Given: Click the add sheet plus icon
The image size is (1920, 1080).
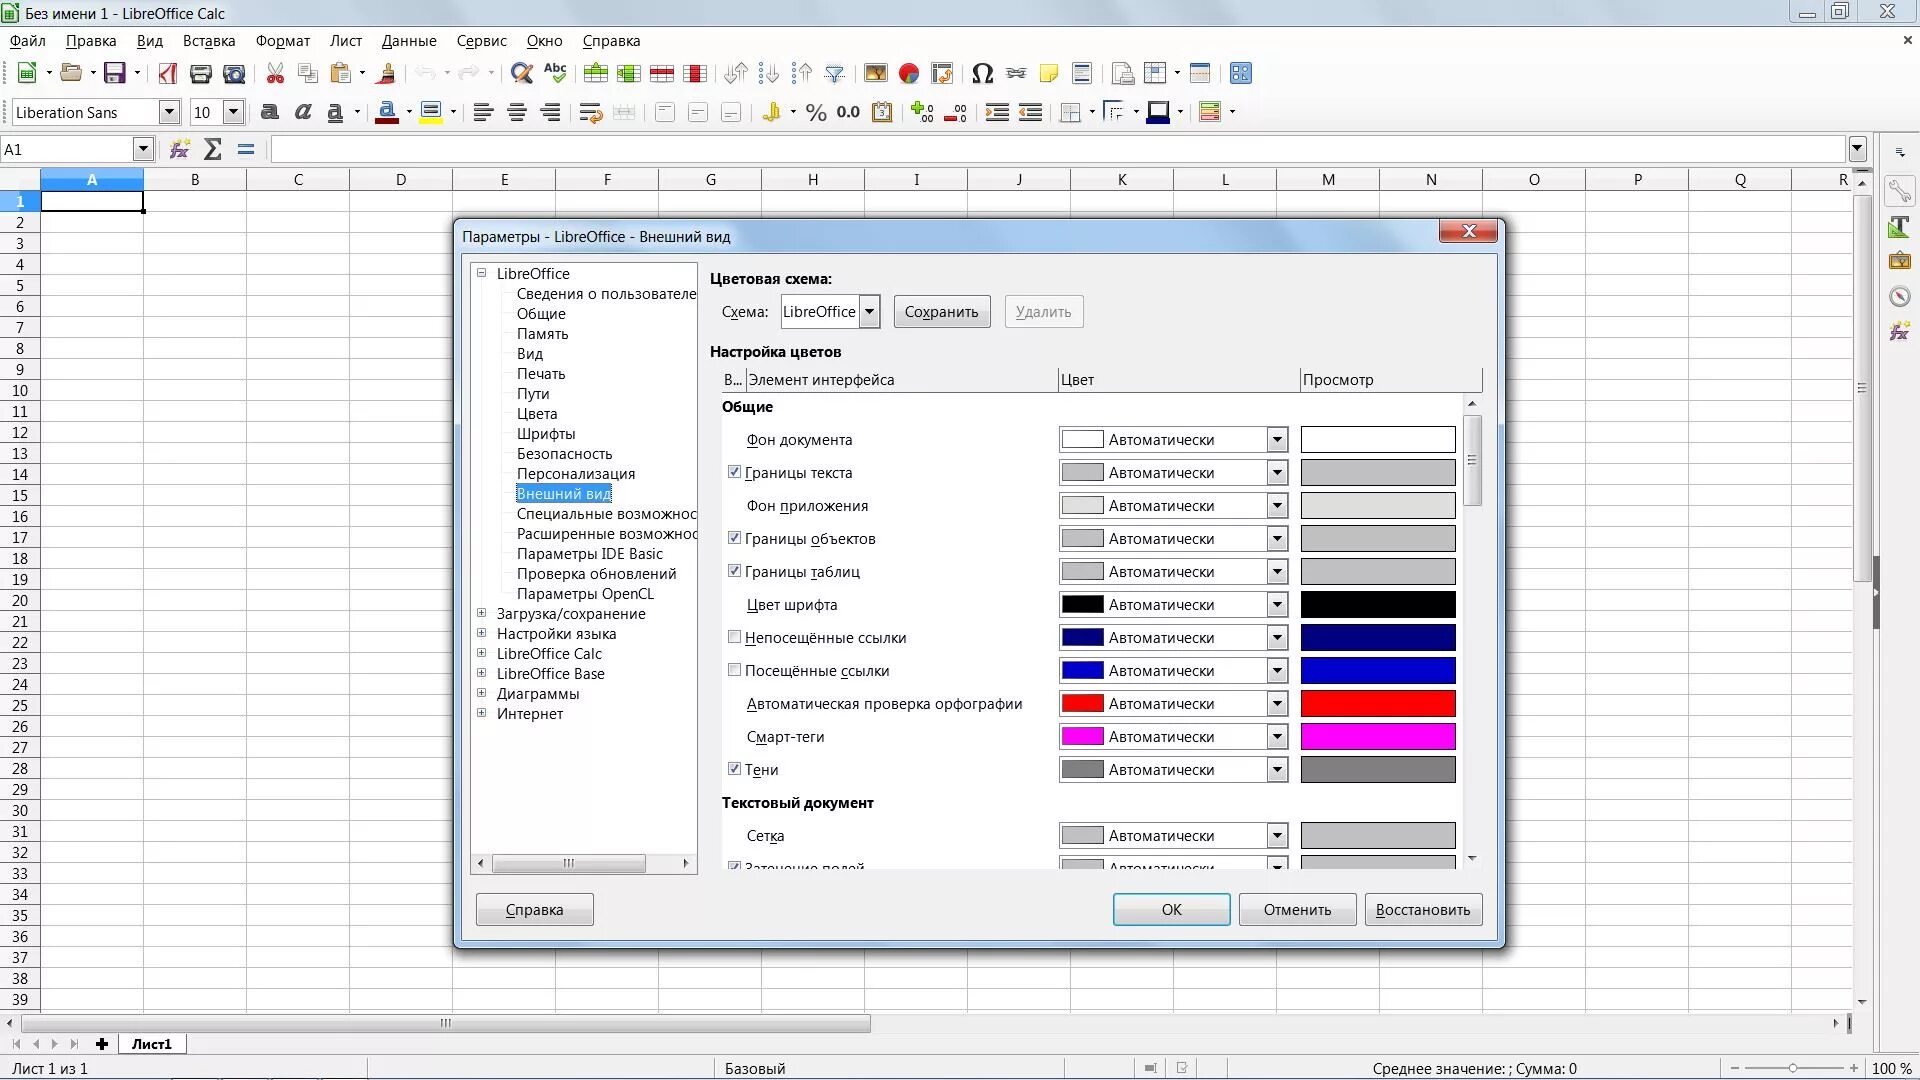Looking at the screenshot, I should click(101, 1044).
